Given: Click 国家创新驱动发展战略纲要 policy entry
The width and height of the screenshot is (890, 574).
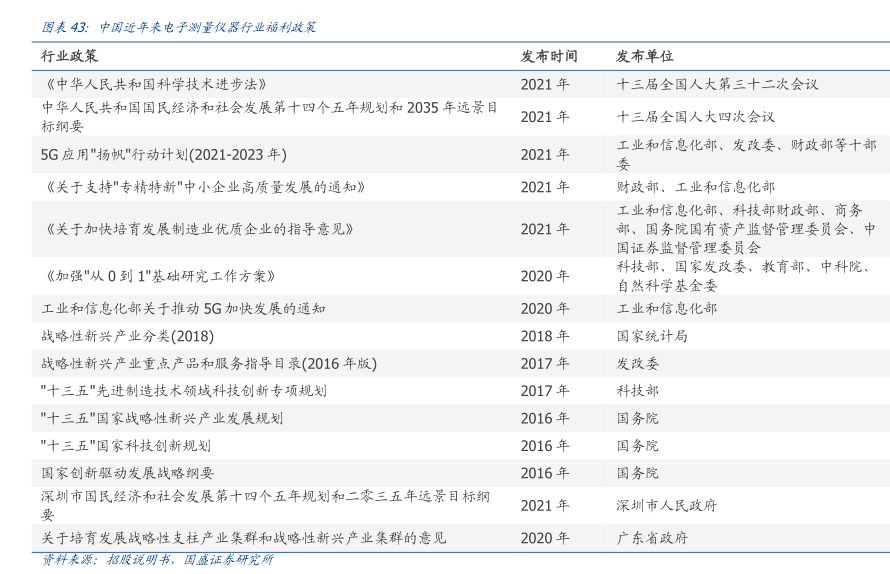Looking at the screenshot, I should 127,473.
